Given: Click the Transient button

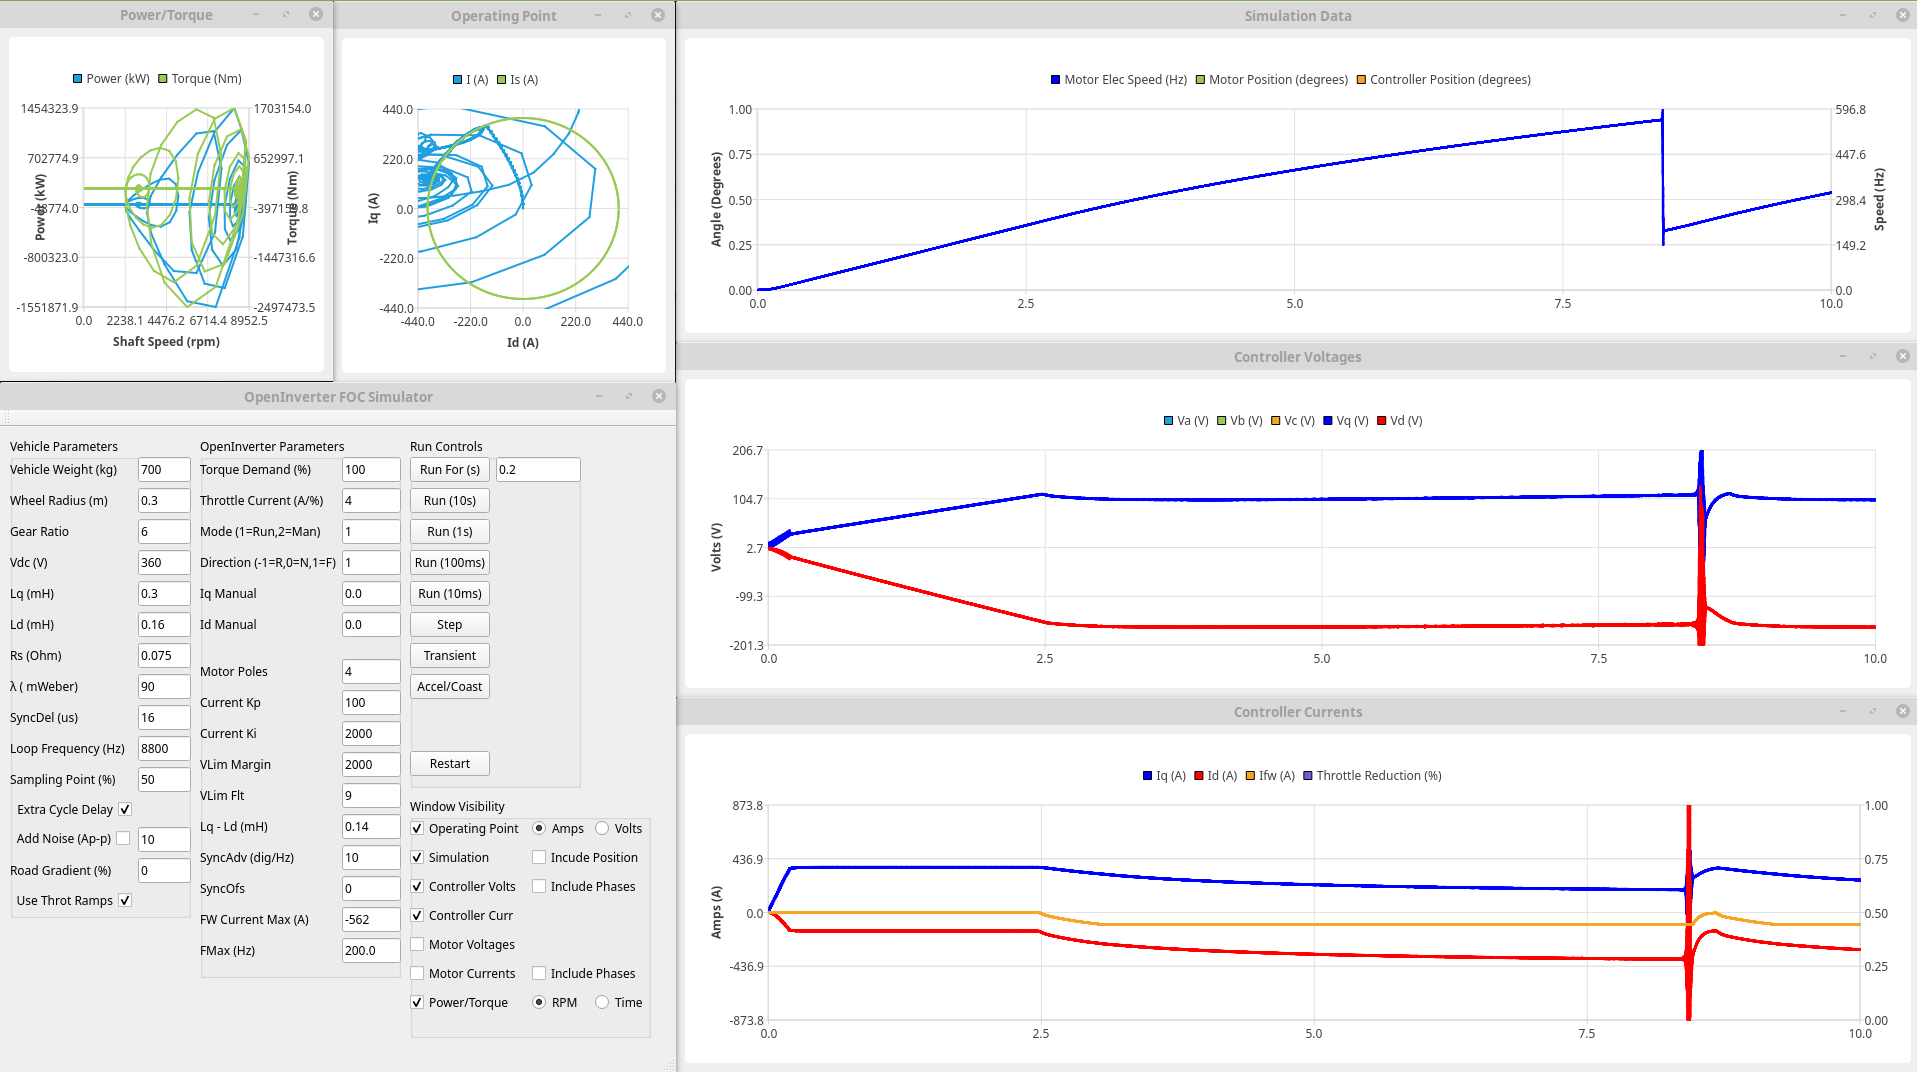Looking at the screenshot, I should pyautogui.click(x=449, y=655).
